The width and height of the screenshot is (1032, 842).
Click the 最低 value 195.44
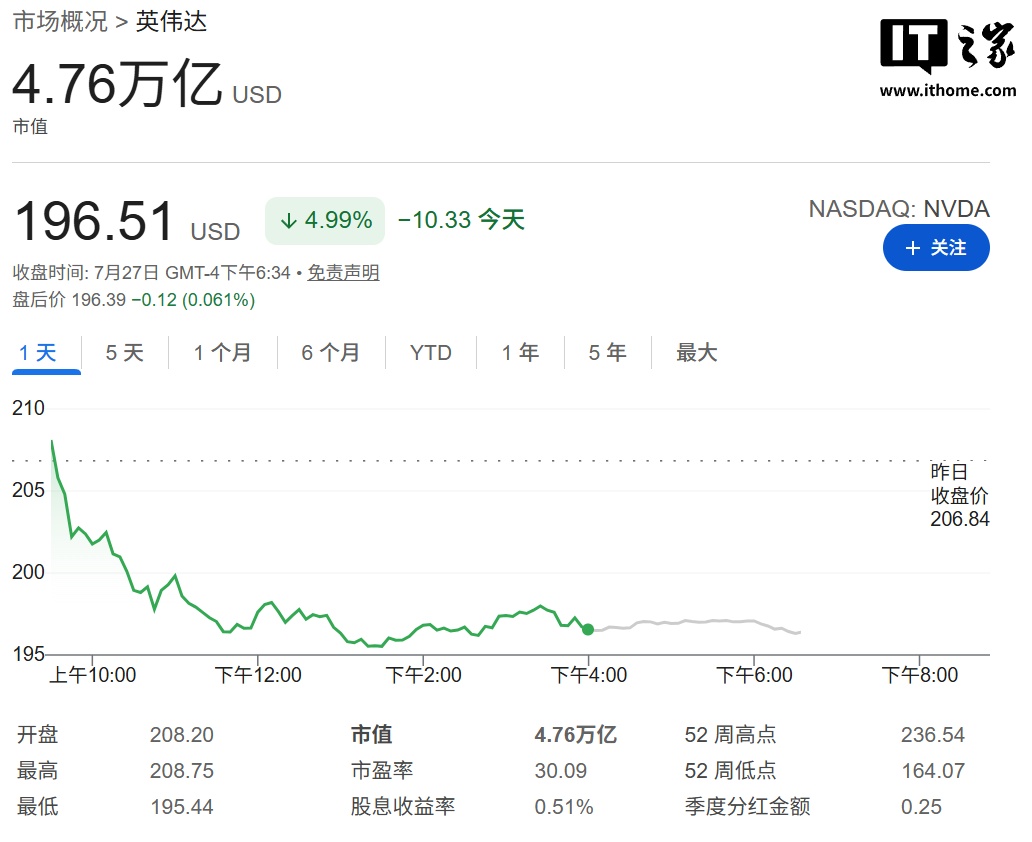pos(182,807)
